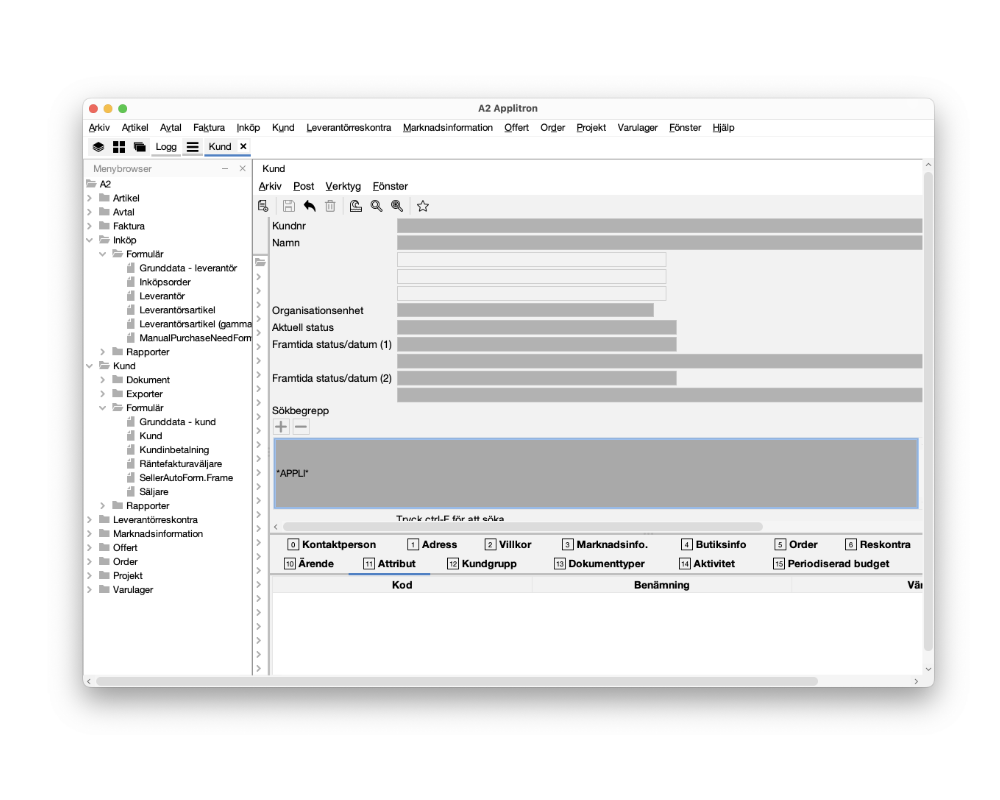Open the three-line hamburger menu icon
1000x800 pixels.
[x=193, y=147]
